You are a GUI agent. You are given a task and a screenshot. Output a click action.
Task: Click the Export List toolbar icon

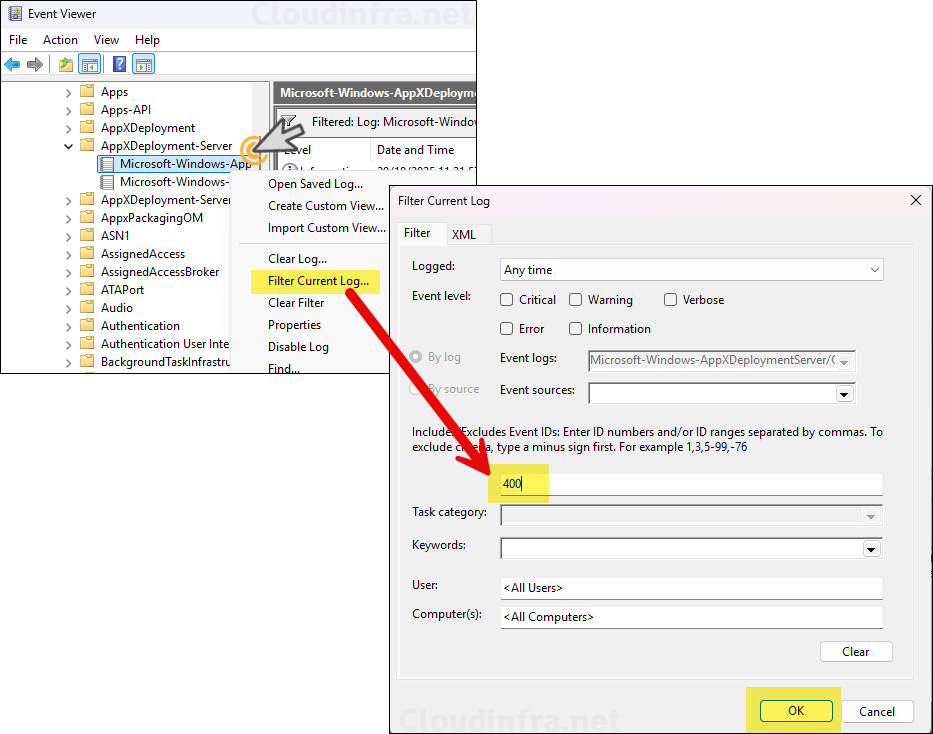(x=65, y=63)
